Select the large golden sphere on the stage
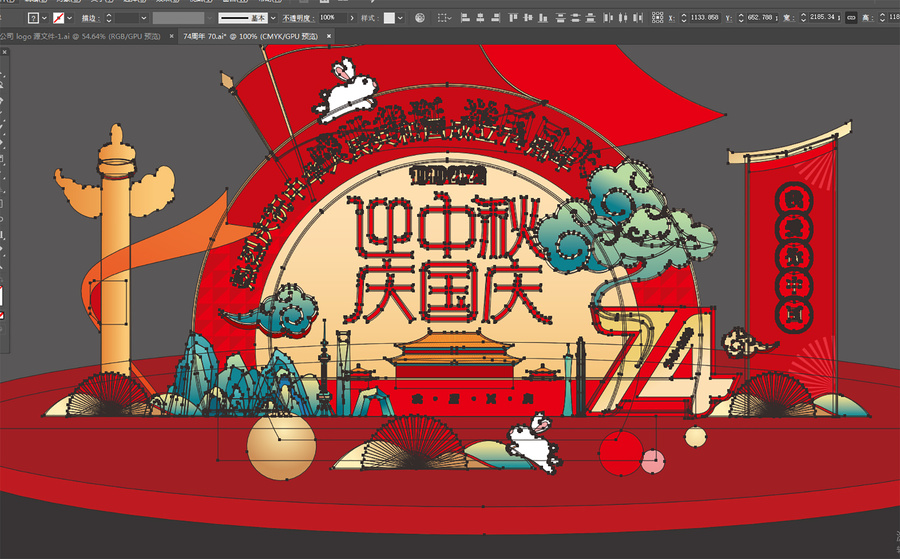Viewport: 900px width, 559px height. coord(281,447)
